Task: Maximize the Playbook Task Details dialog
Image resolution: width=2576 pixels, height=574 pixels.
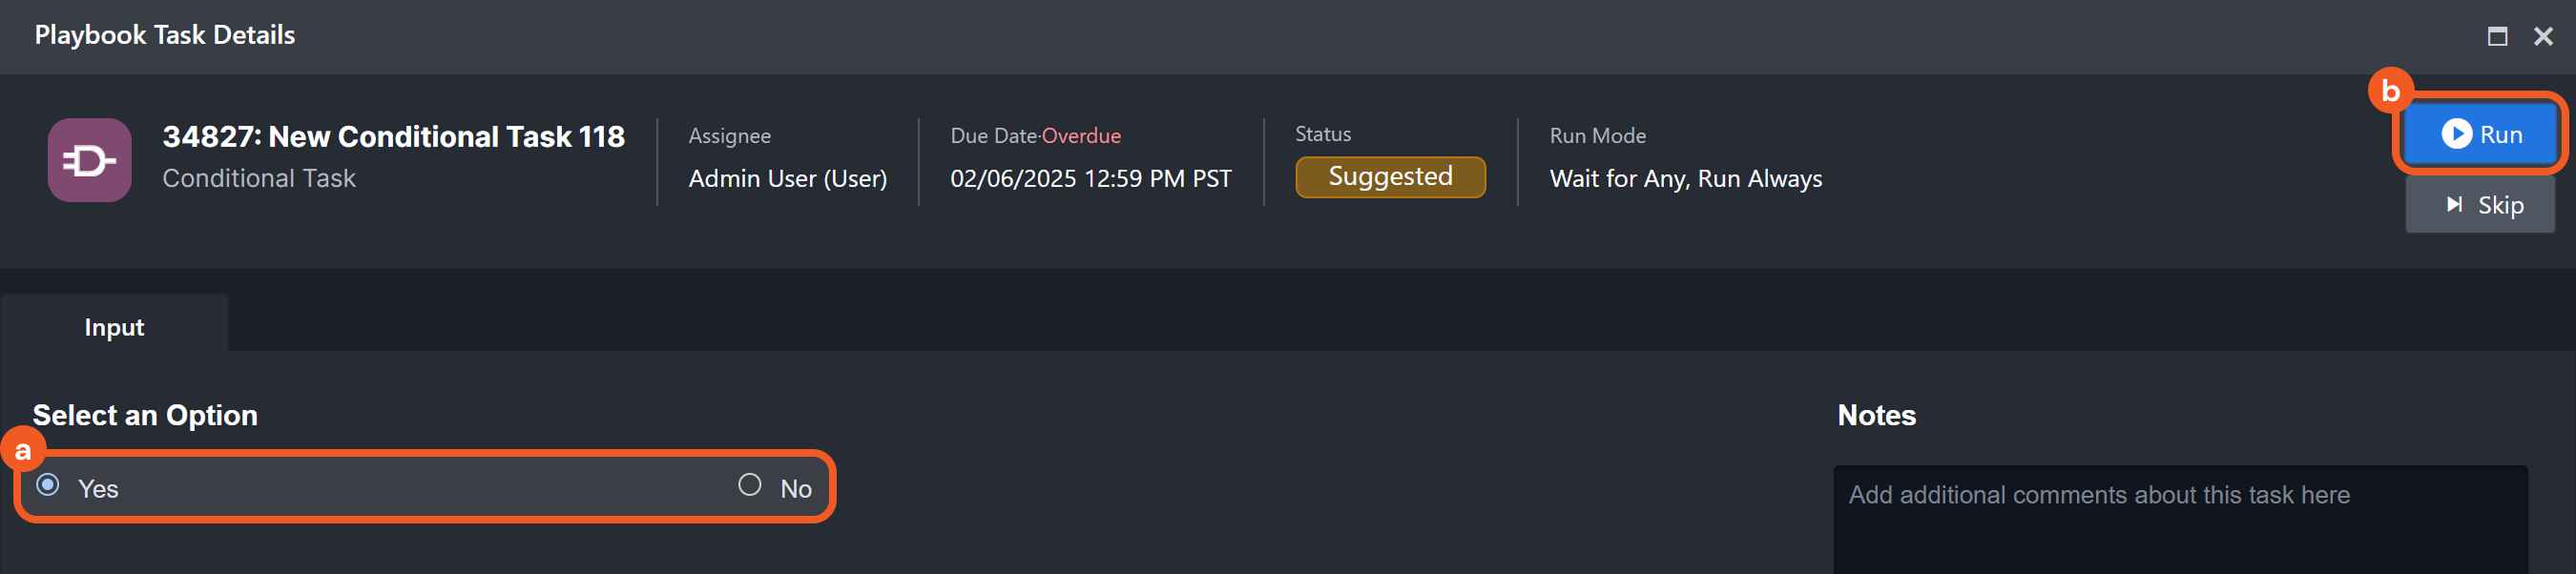Action: pyautogui.click(x=2497, y=36)
